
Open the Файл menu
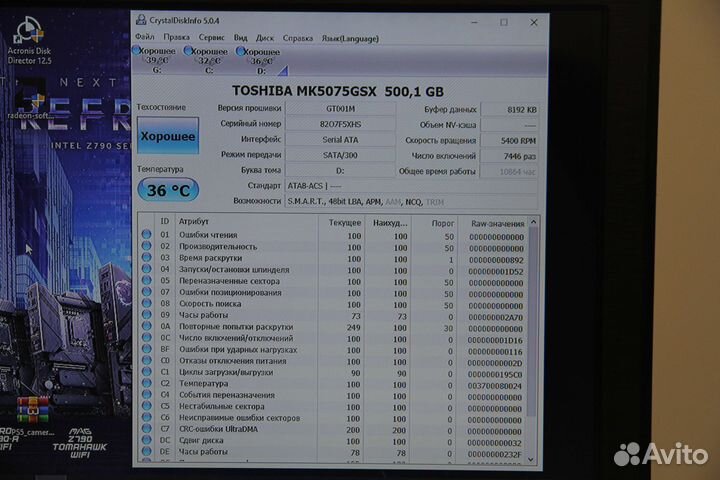(145, 36)
